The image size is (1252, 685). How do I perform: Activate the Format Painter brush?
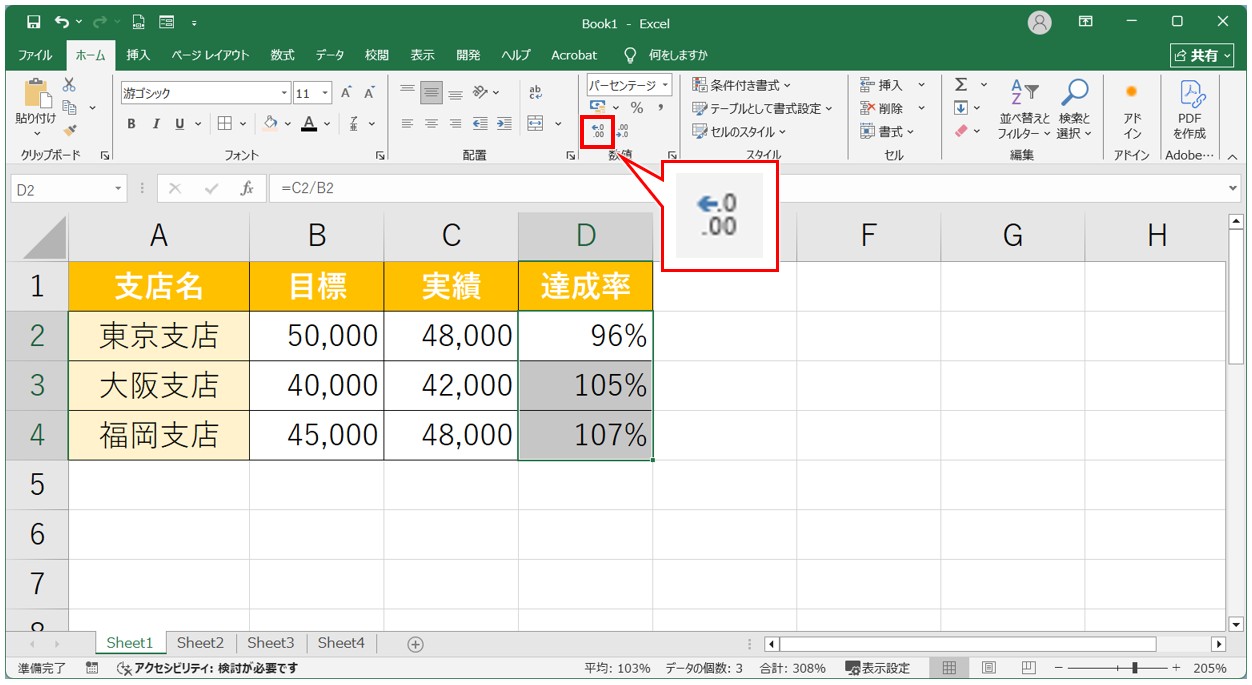(x=69, y=130)
